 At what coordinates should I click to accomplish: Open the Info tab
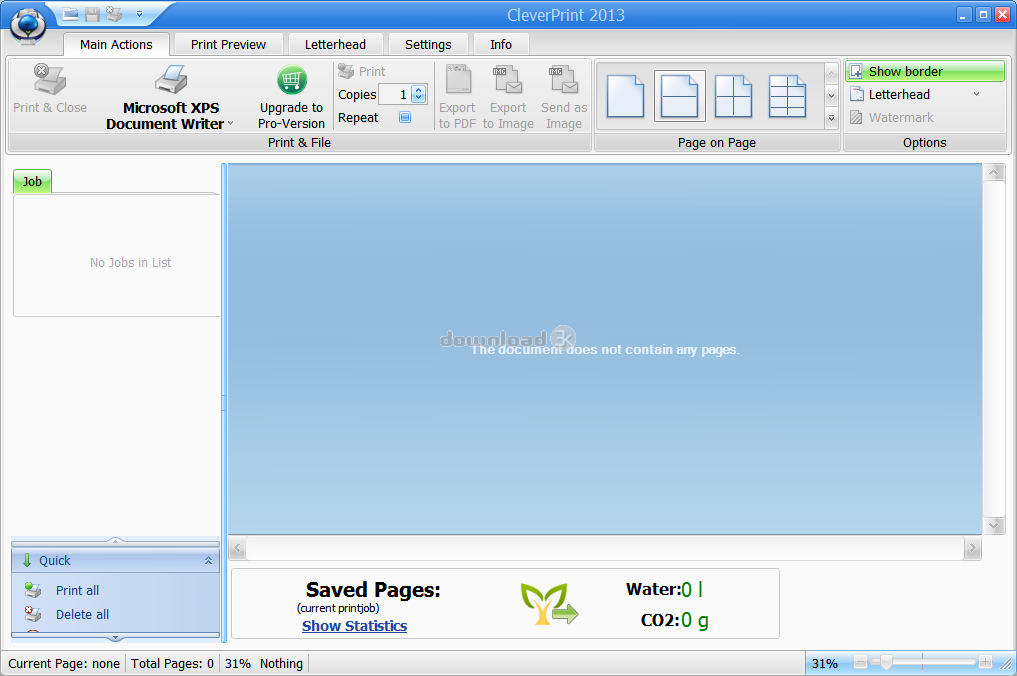(501, 44)
